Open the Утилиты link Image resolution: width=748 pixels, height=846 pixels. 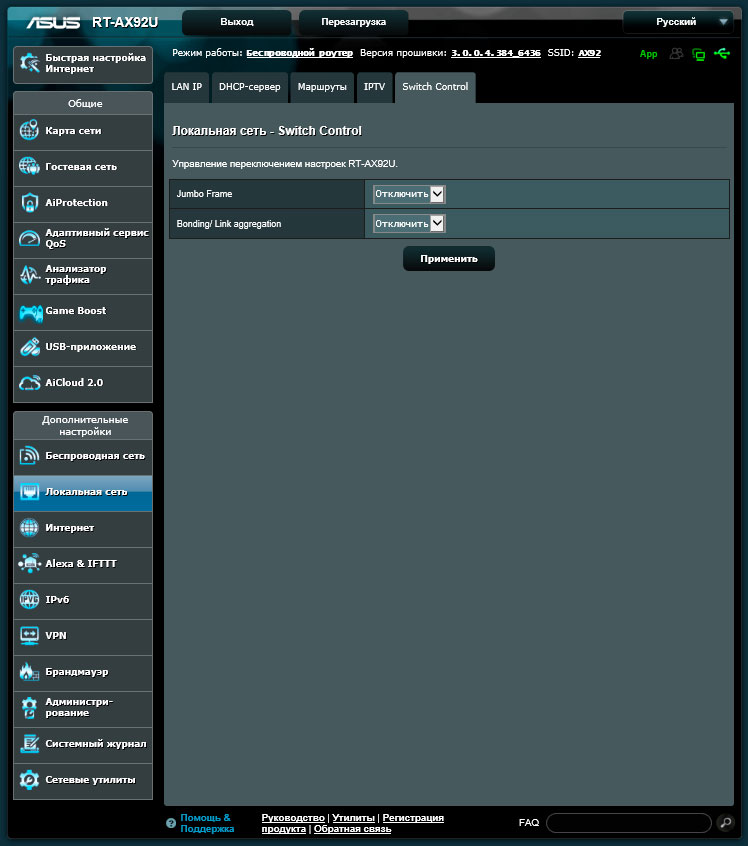(x=353, y=818)
